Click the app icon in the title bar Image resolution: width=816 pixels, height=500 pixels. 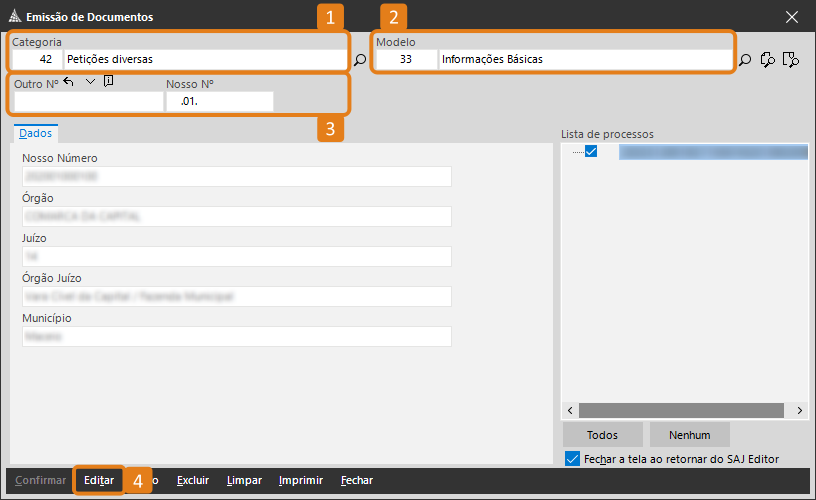point(13,17)
